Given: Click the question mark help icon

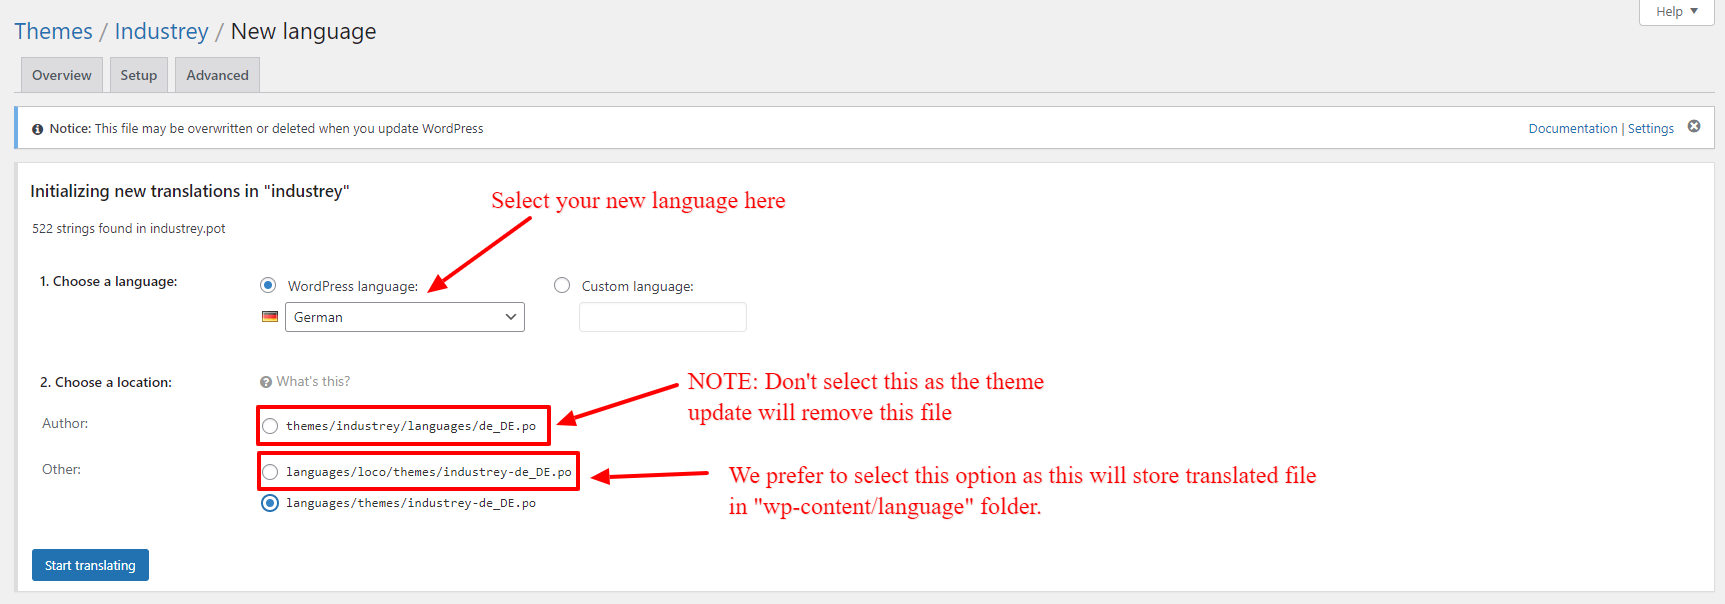Looking at the screenshot, I should pos(266,382).
